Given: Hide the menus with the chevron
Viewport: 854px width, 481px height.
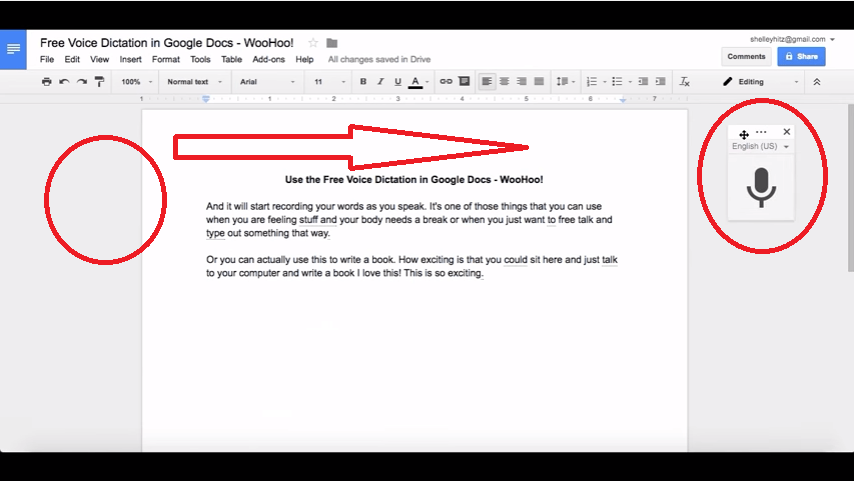Looking at the screenshot, I should click(x=816, y=82).
